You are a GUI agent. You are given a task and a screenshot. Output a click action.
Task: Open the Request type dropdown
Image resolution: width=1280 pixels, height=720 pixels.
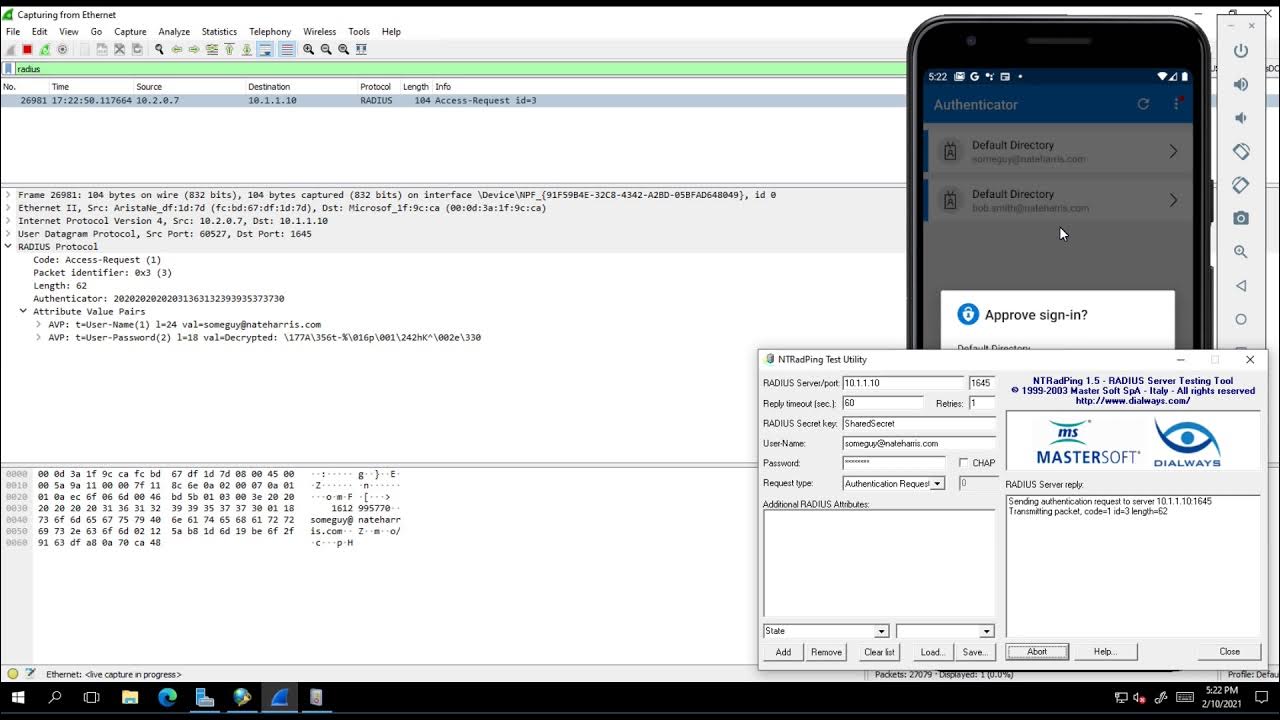[x=938, y=483]
